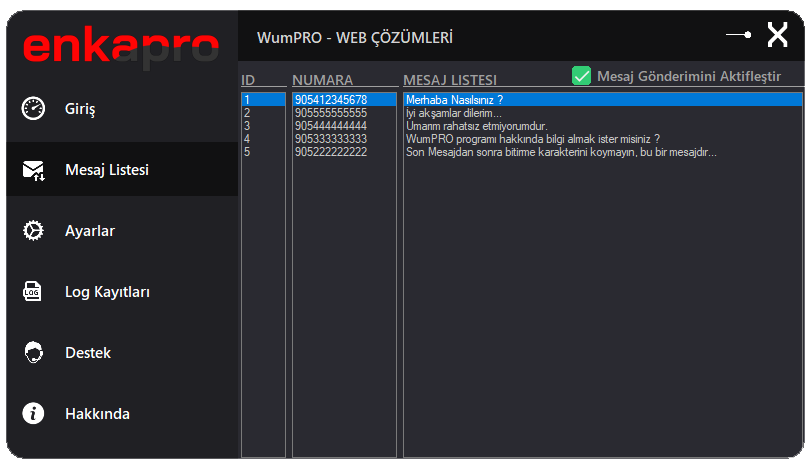Select message 'Umarım rahatsız etmiyorumdur.'

point(603,126)
